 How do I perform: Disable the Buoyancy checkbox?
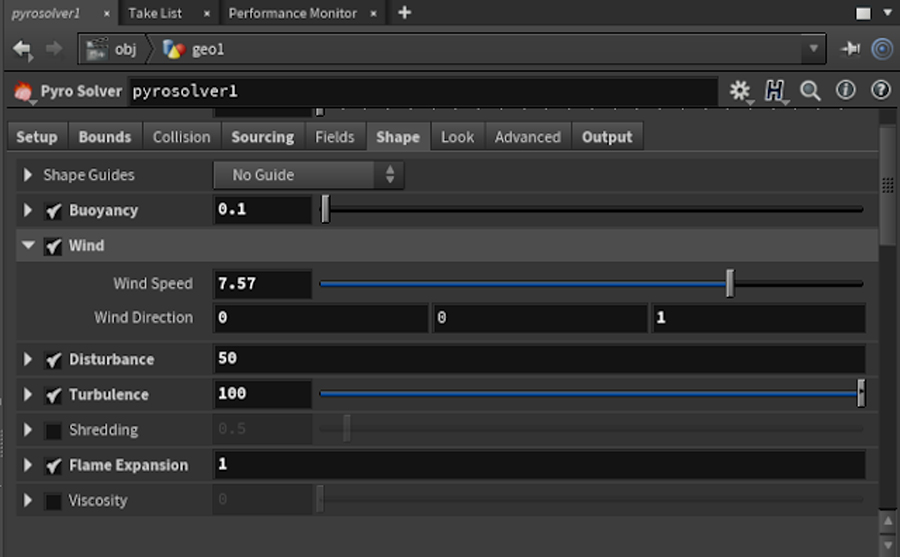[x=54, y=211]
